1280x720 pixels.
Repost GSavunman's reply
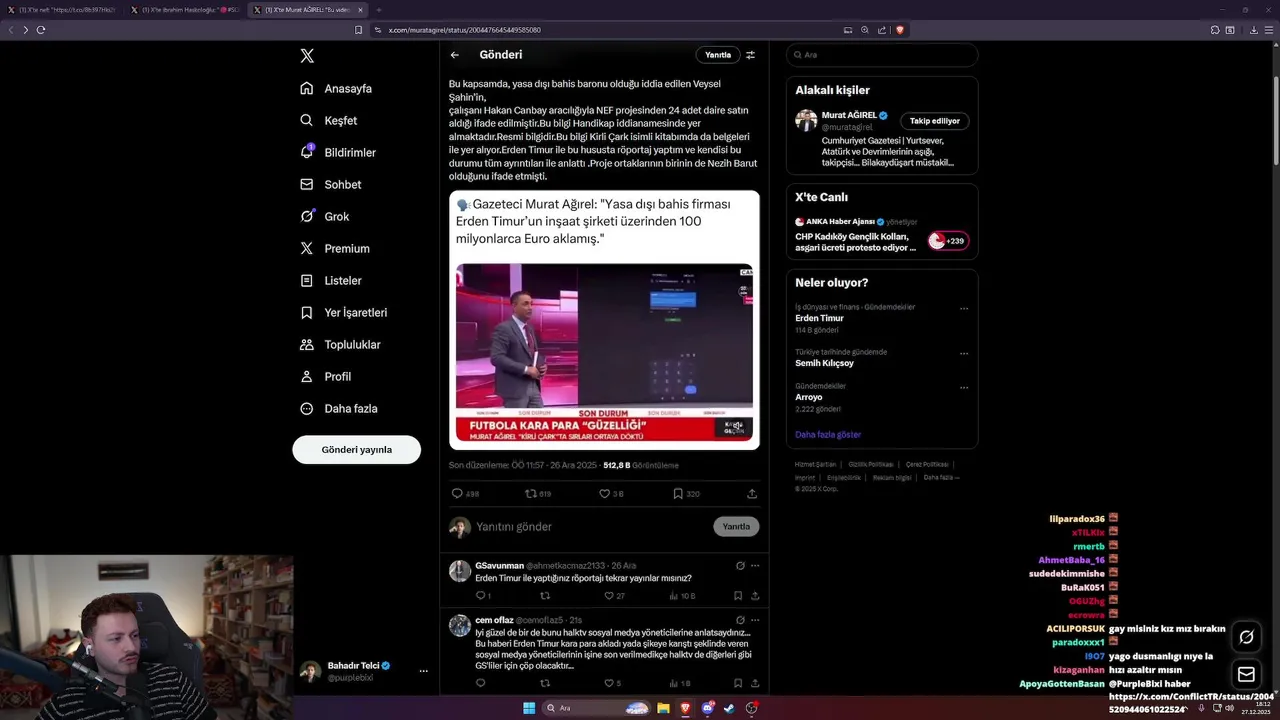[x=545, y=595]
